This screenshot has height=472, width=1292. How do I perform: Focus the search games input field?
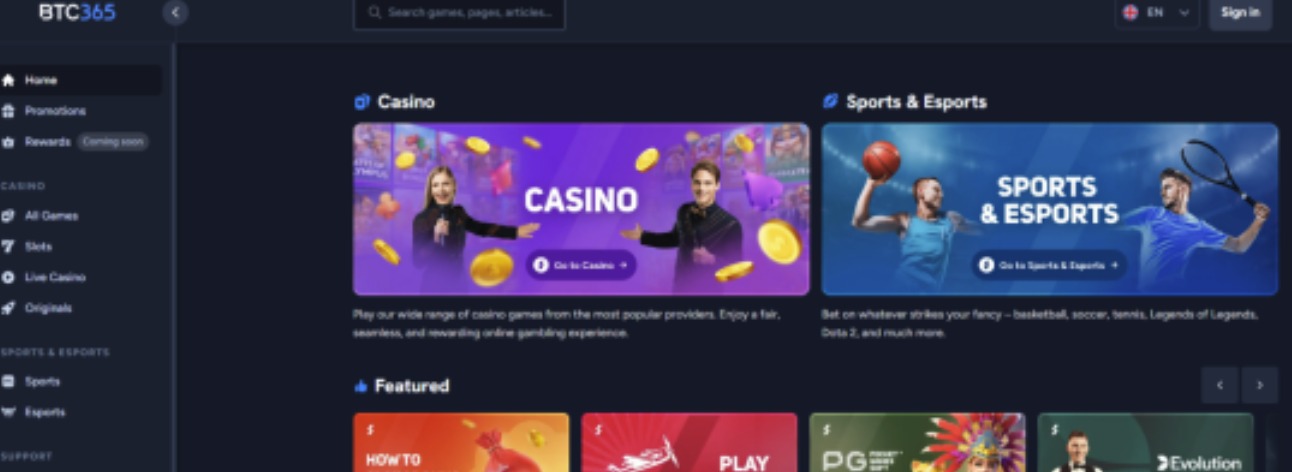(x=459, y=13)
